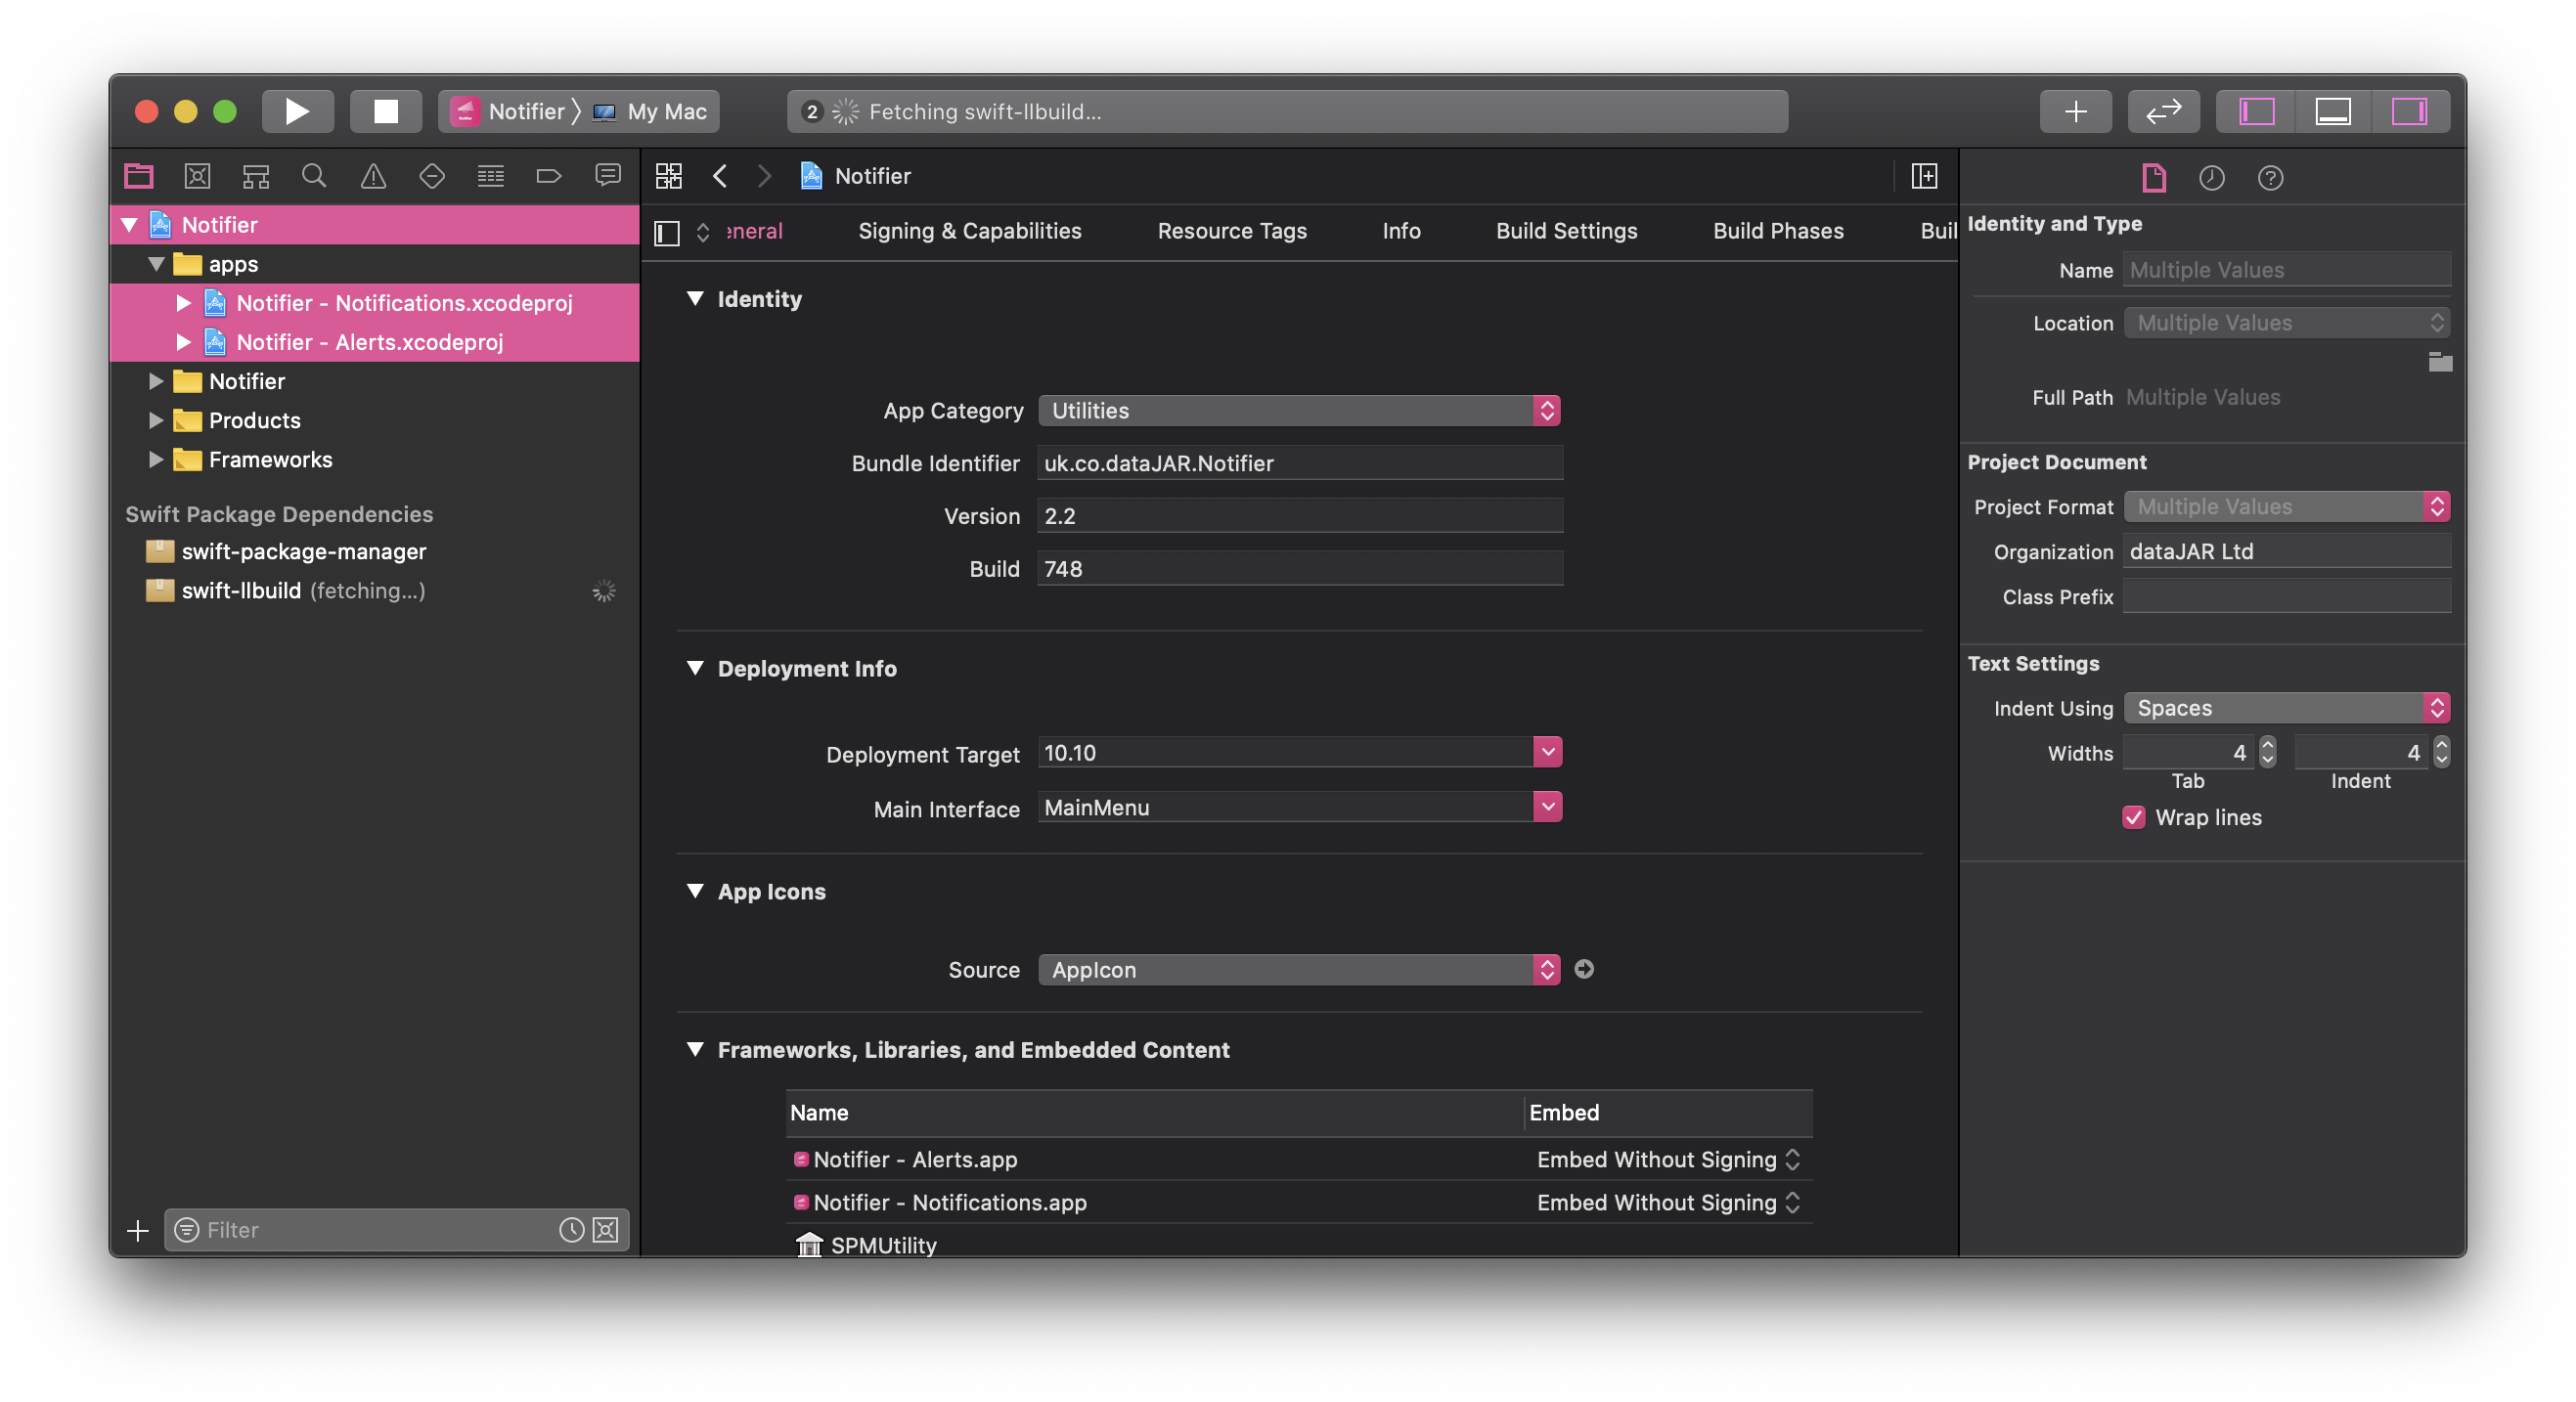Open the Source Control navigator icon
Image resolution: width=2576 pixels, height=1402 pixels.
click(197, 176)
